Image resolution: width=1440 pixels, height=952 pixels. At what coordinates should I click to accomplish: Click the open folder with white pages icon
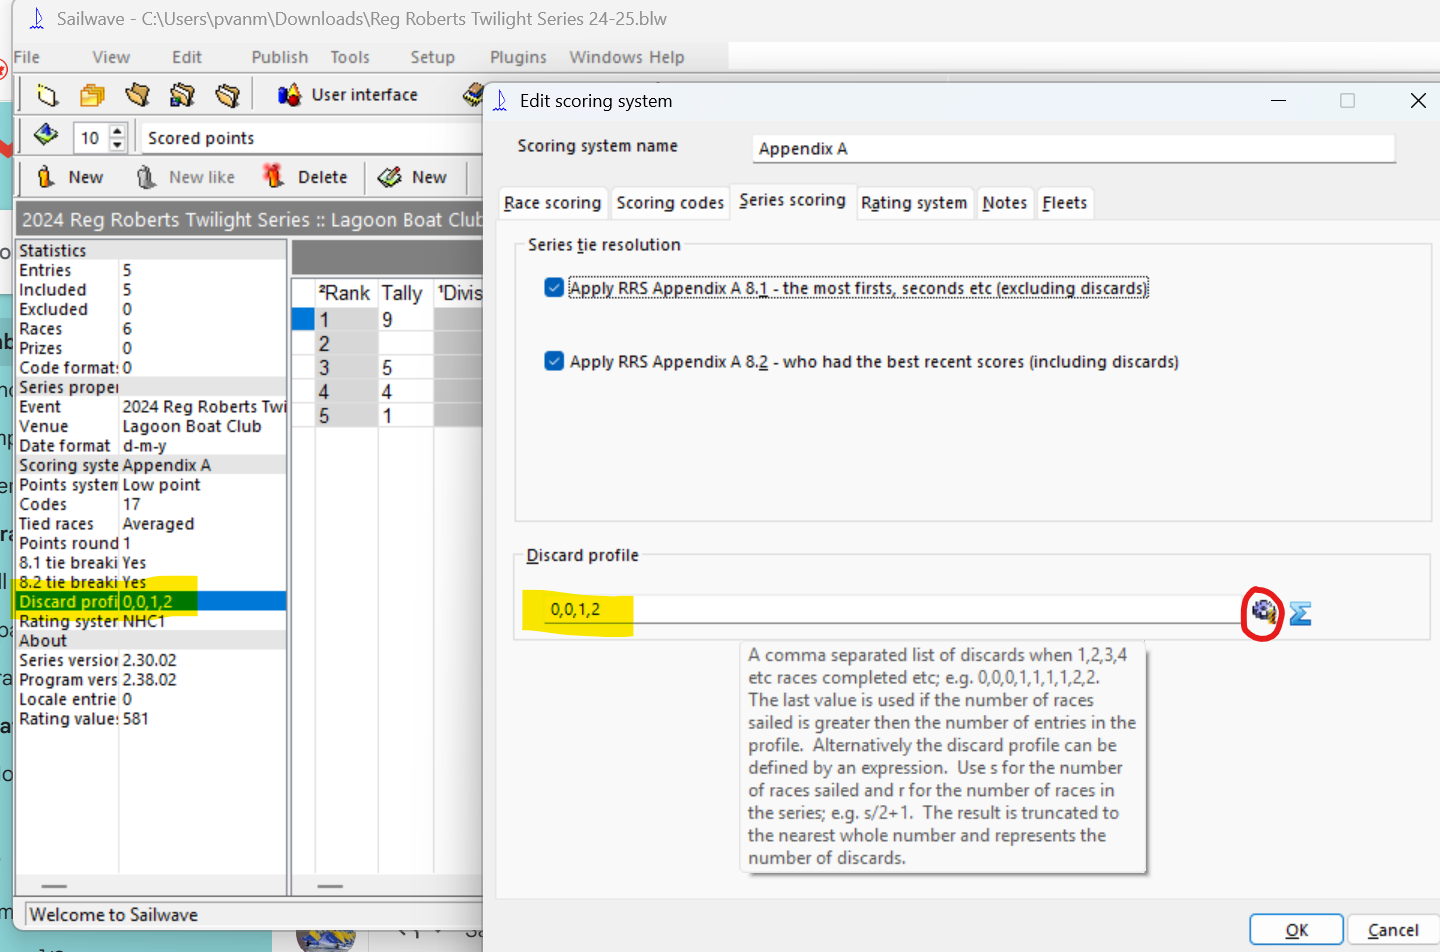click(228, 95)
